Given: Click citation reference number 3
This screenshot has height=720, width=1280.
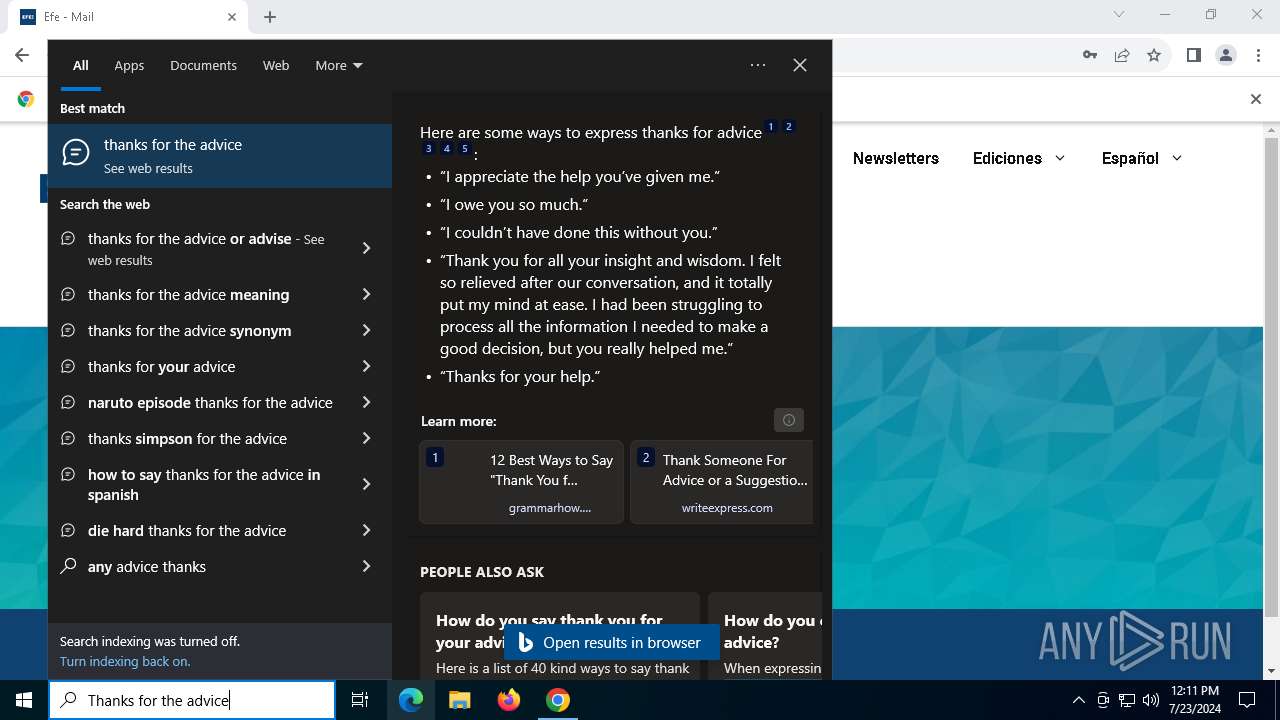Looking at the screenshot, I should pos(429,149).
